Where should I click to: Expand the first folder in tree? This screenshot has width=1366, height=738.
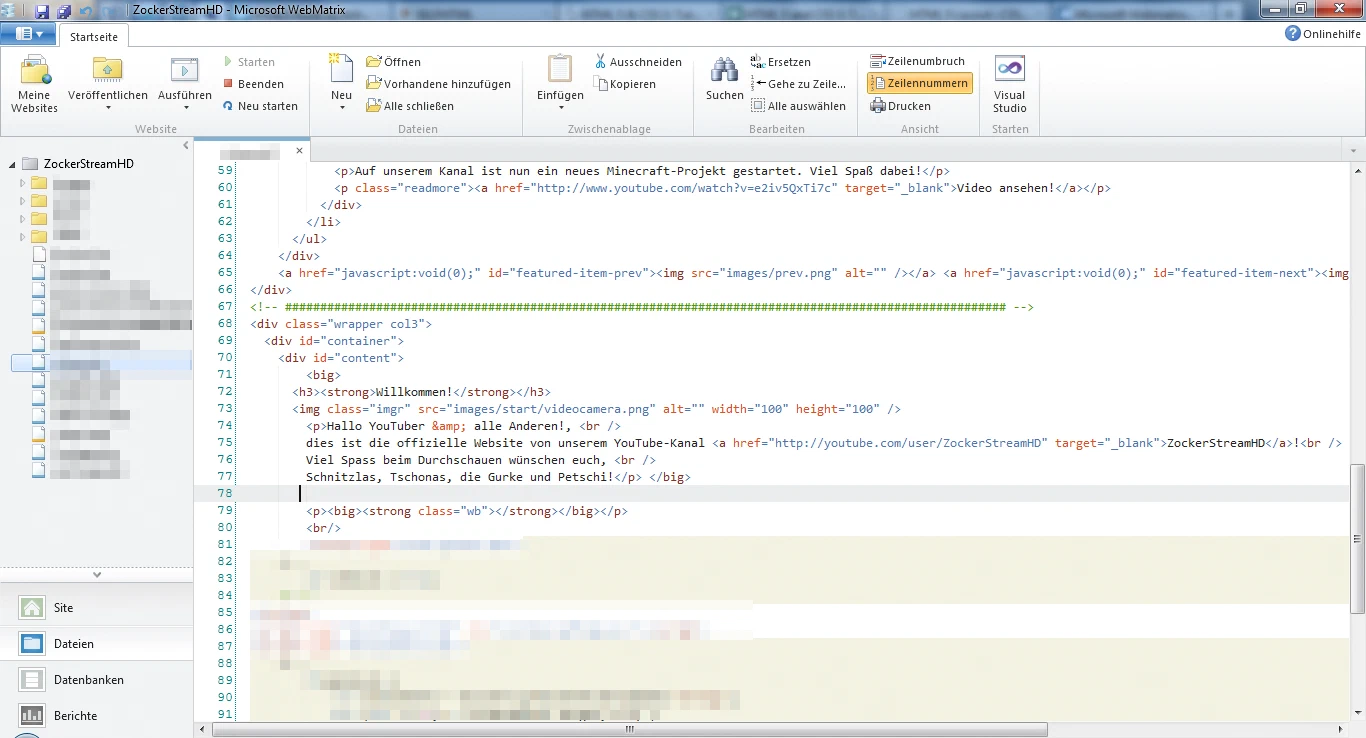(x=22, y=183)
